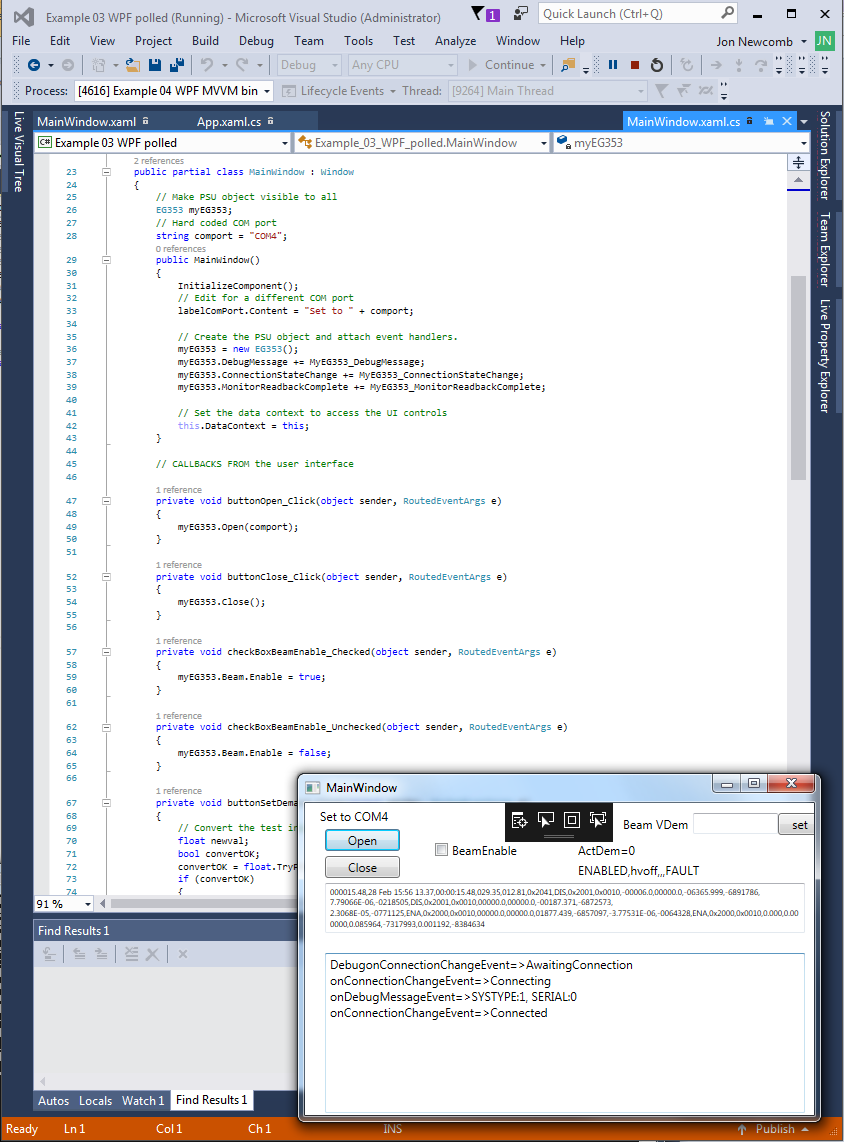Close the MainWindow.xaml.cs tab
Image resolution: width=844 pixels, height=1142 pixels.
tap(787, 122)
